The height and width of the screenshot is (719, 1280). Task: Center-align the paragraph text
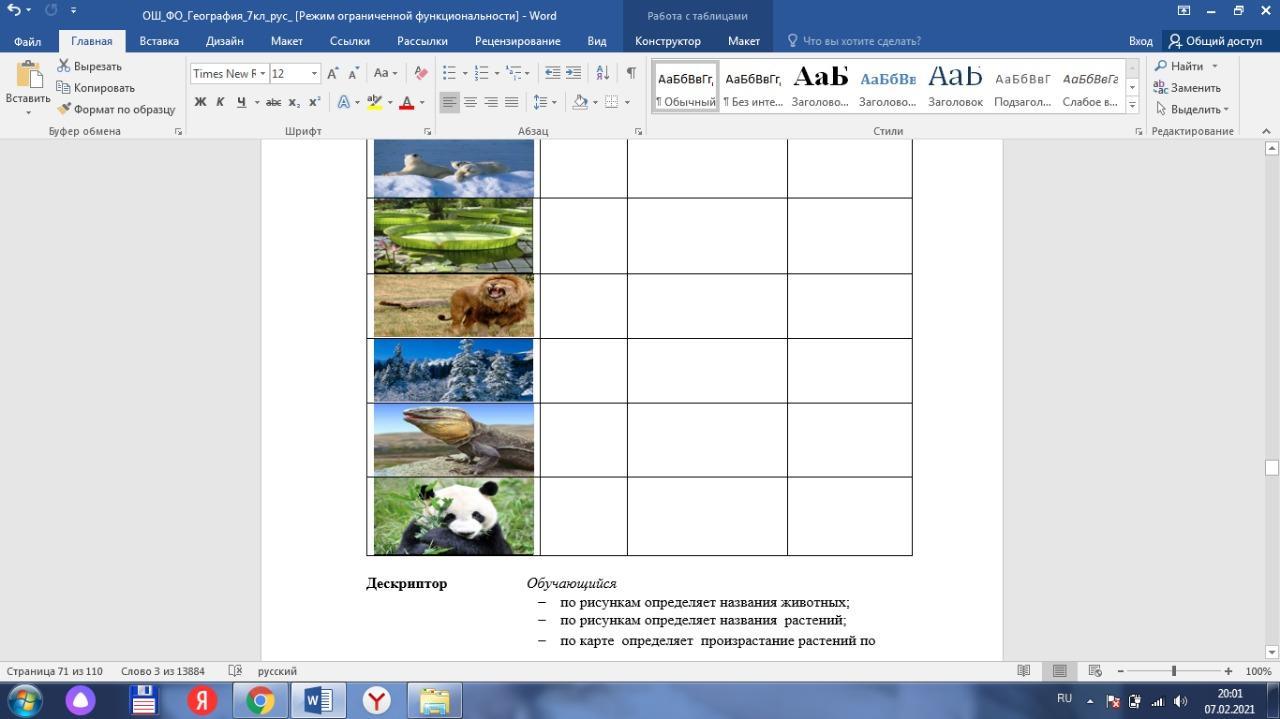(470, 102)
